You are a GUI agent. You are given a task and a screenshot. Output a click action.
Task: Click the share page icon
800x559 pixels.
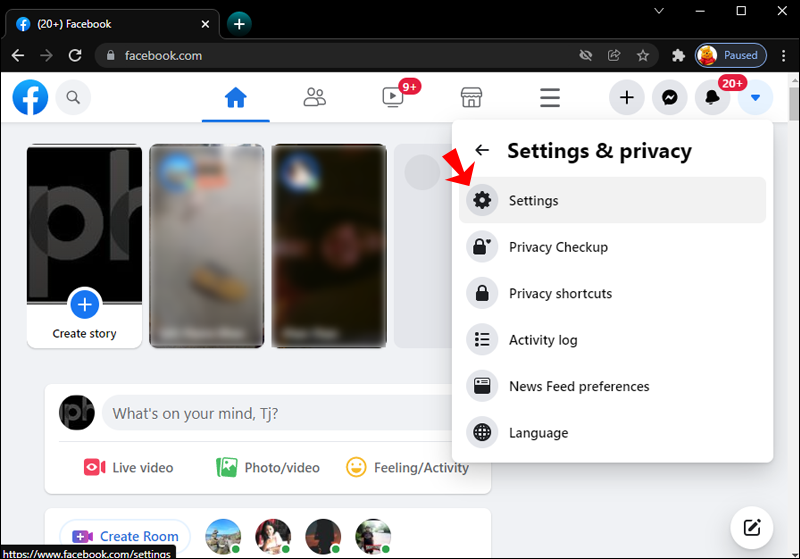point(614,55)
